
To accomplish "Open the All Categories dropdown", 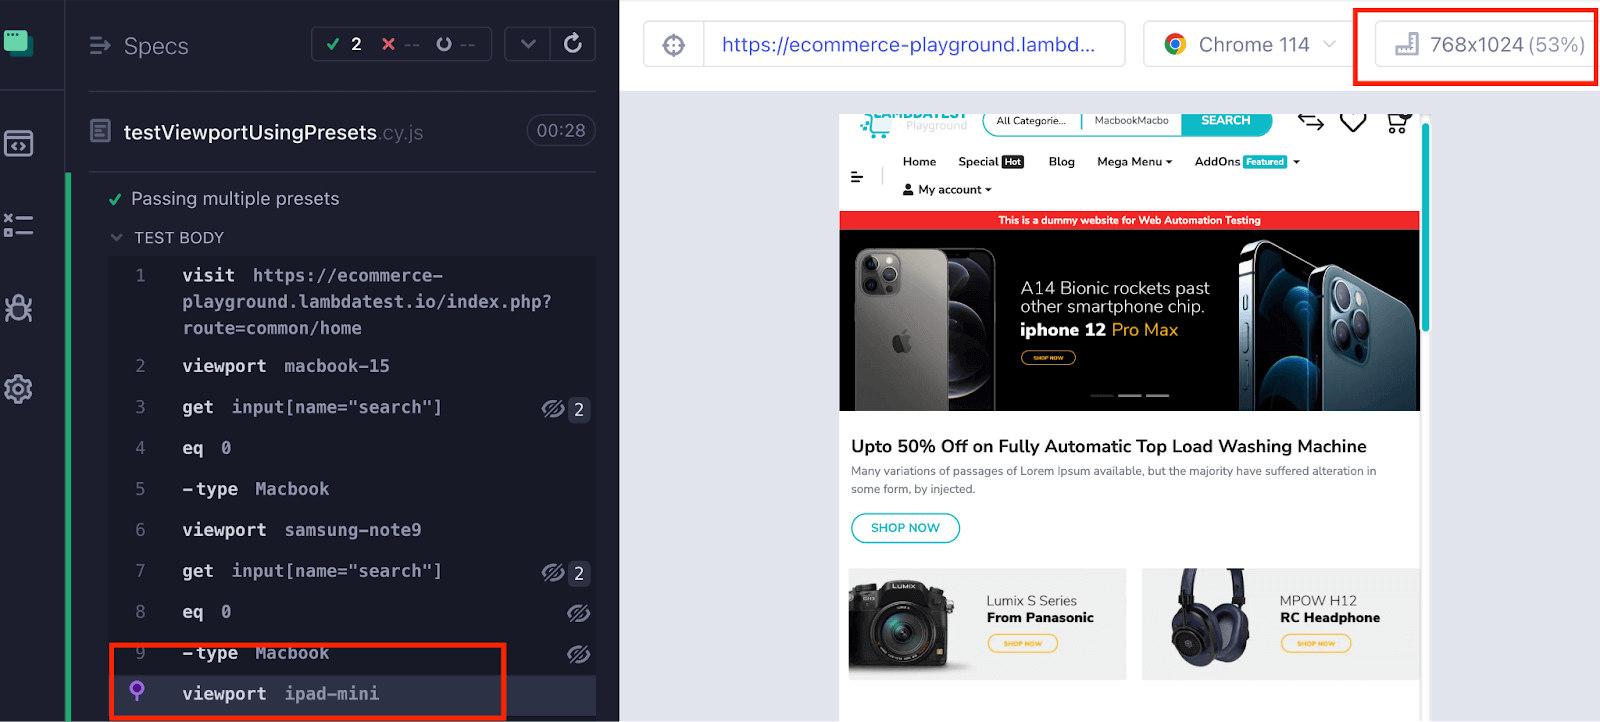I will point(1031,121).
